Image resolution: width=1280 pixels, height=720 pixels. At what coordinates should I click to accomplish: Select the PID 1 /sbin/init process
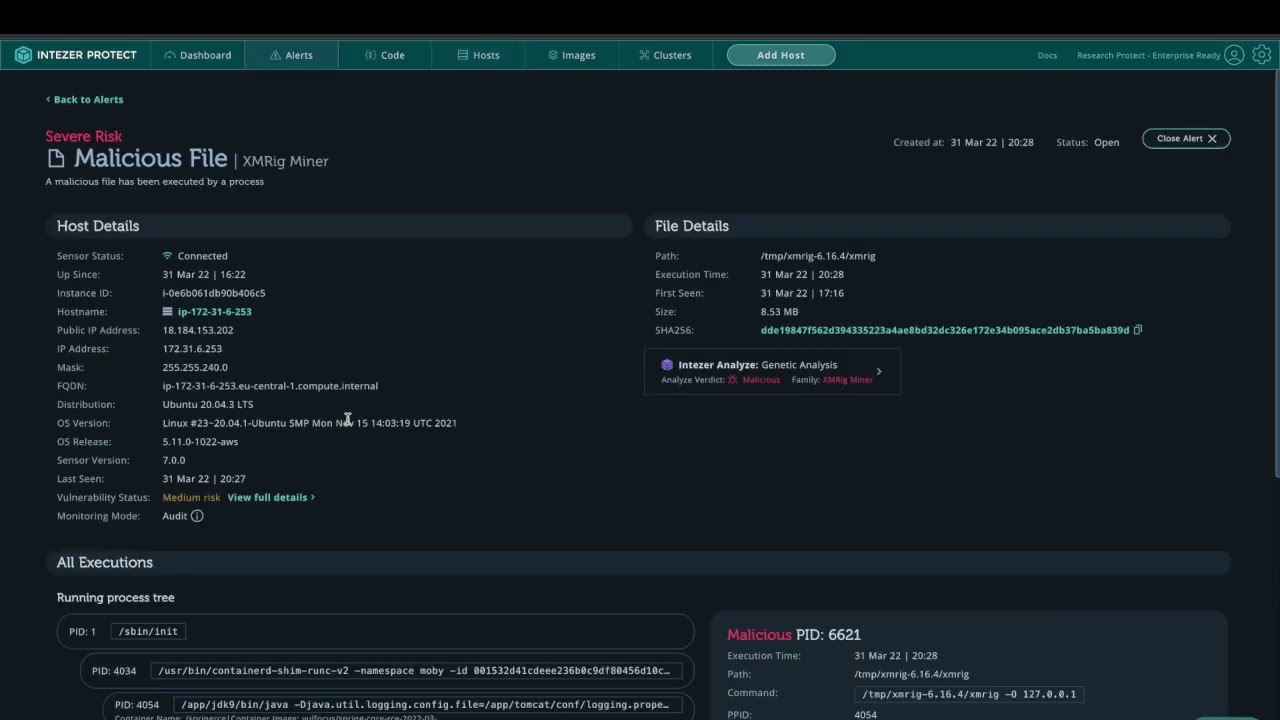[375, 631]
